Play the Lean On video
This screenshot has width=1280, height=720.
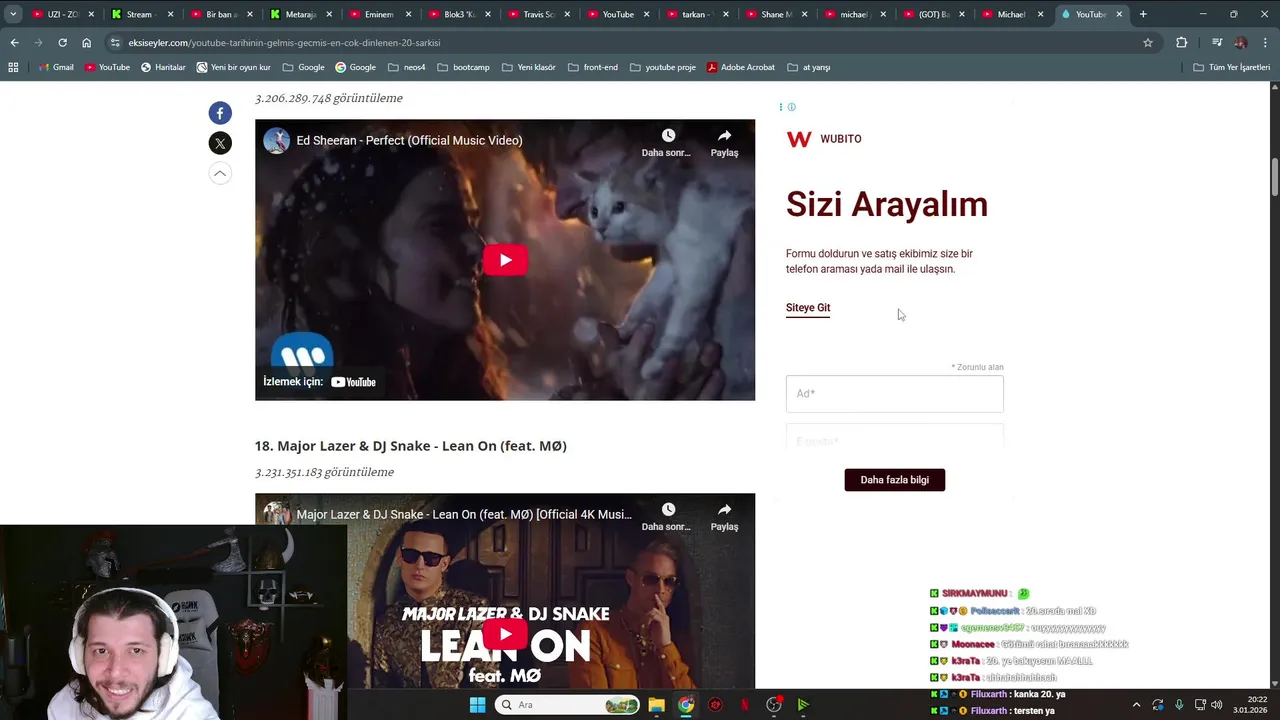coord(505,634)
